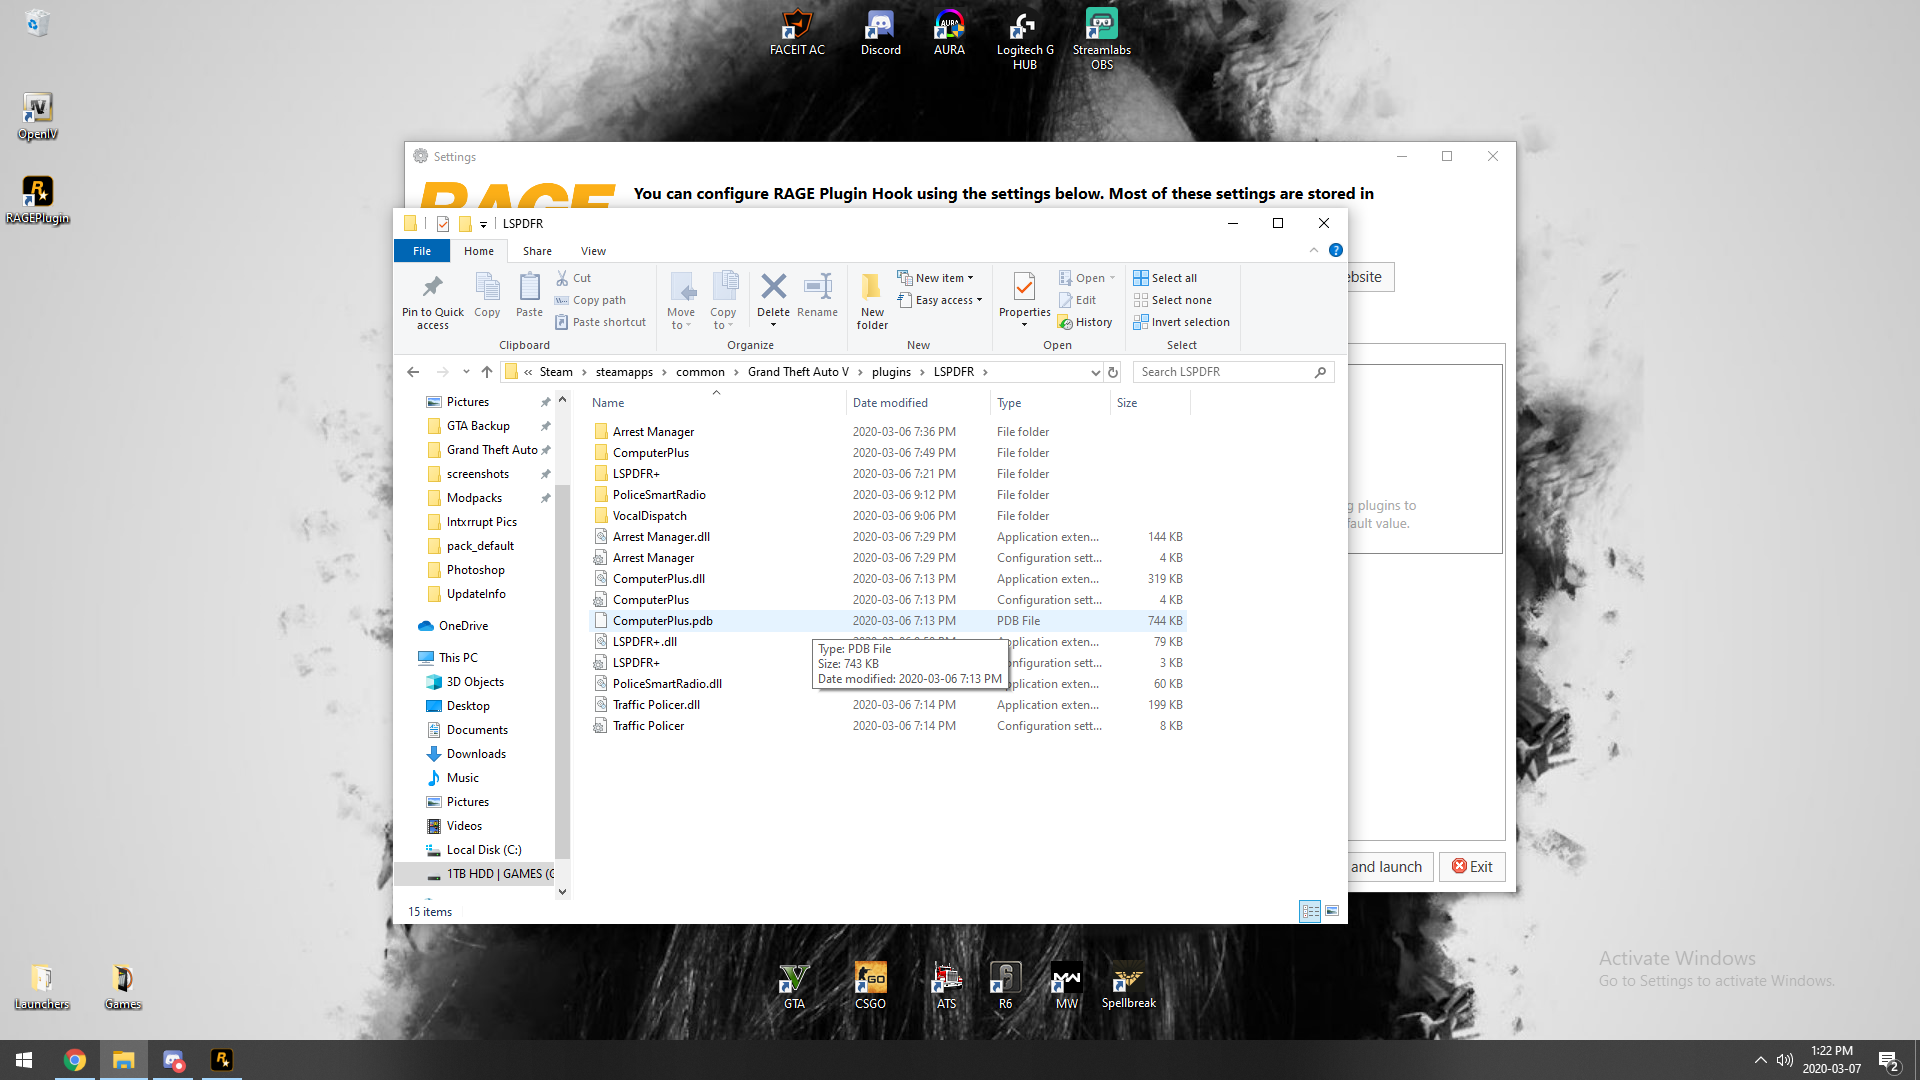Click the Properties icon in ribbon
The image size is (1920, 1080).
coord(1024,288)
